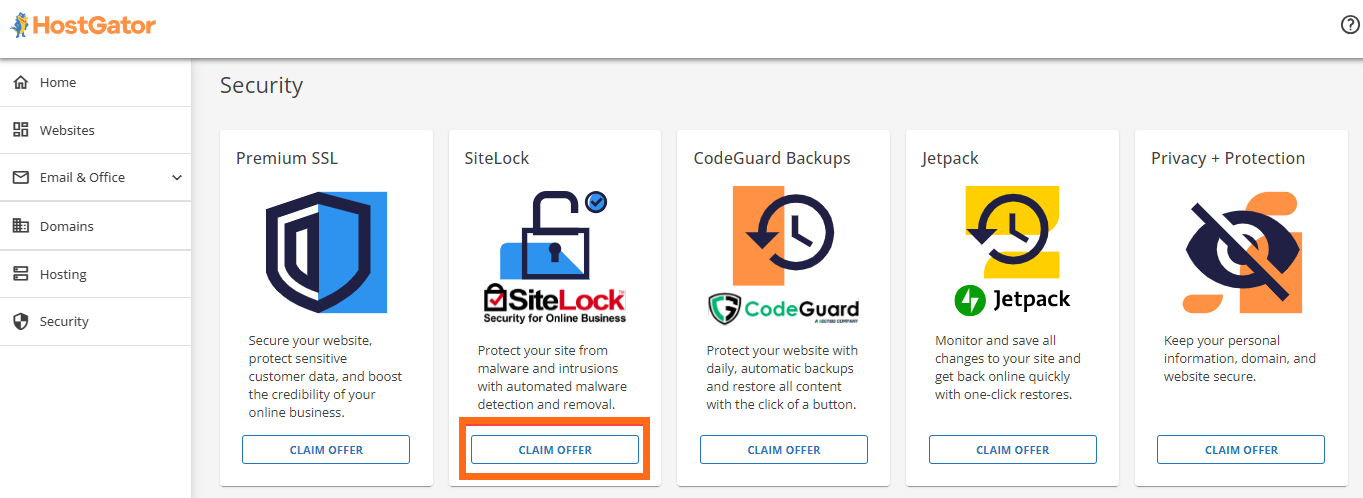Click the Premium SSL shield illustration
1363x498 pixels.
326,252
